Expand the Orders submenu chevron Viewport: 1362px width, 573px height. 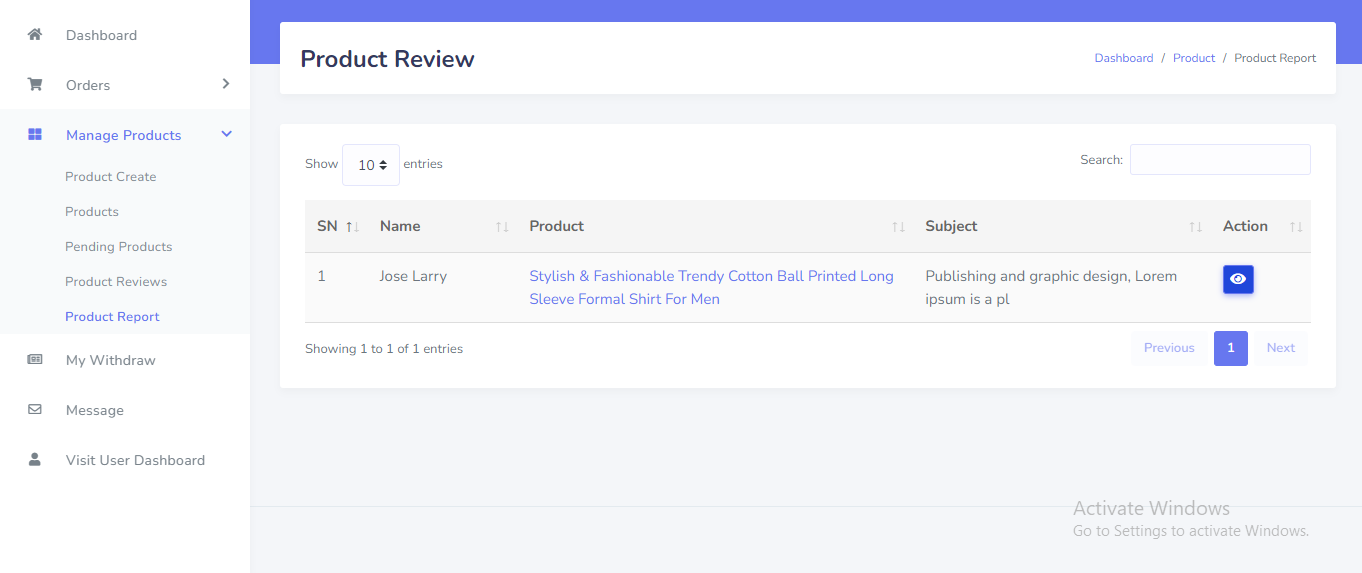click(226, 84)
